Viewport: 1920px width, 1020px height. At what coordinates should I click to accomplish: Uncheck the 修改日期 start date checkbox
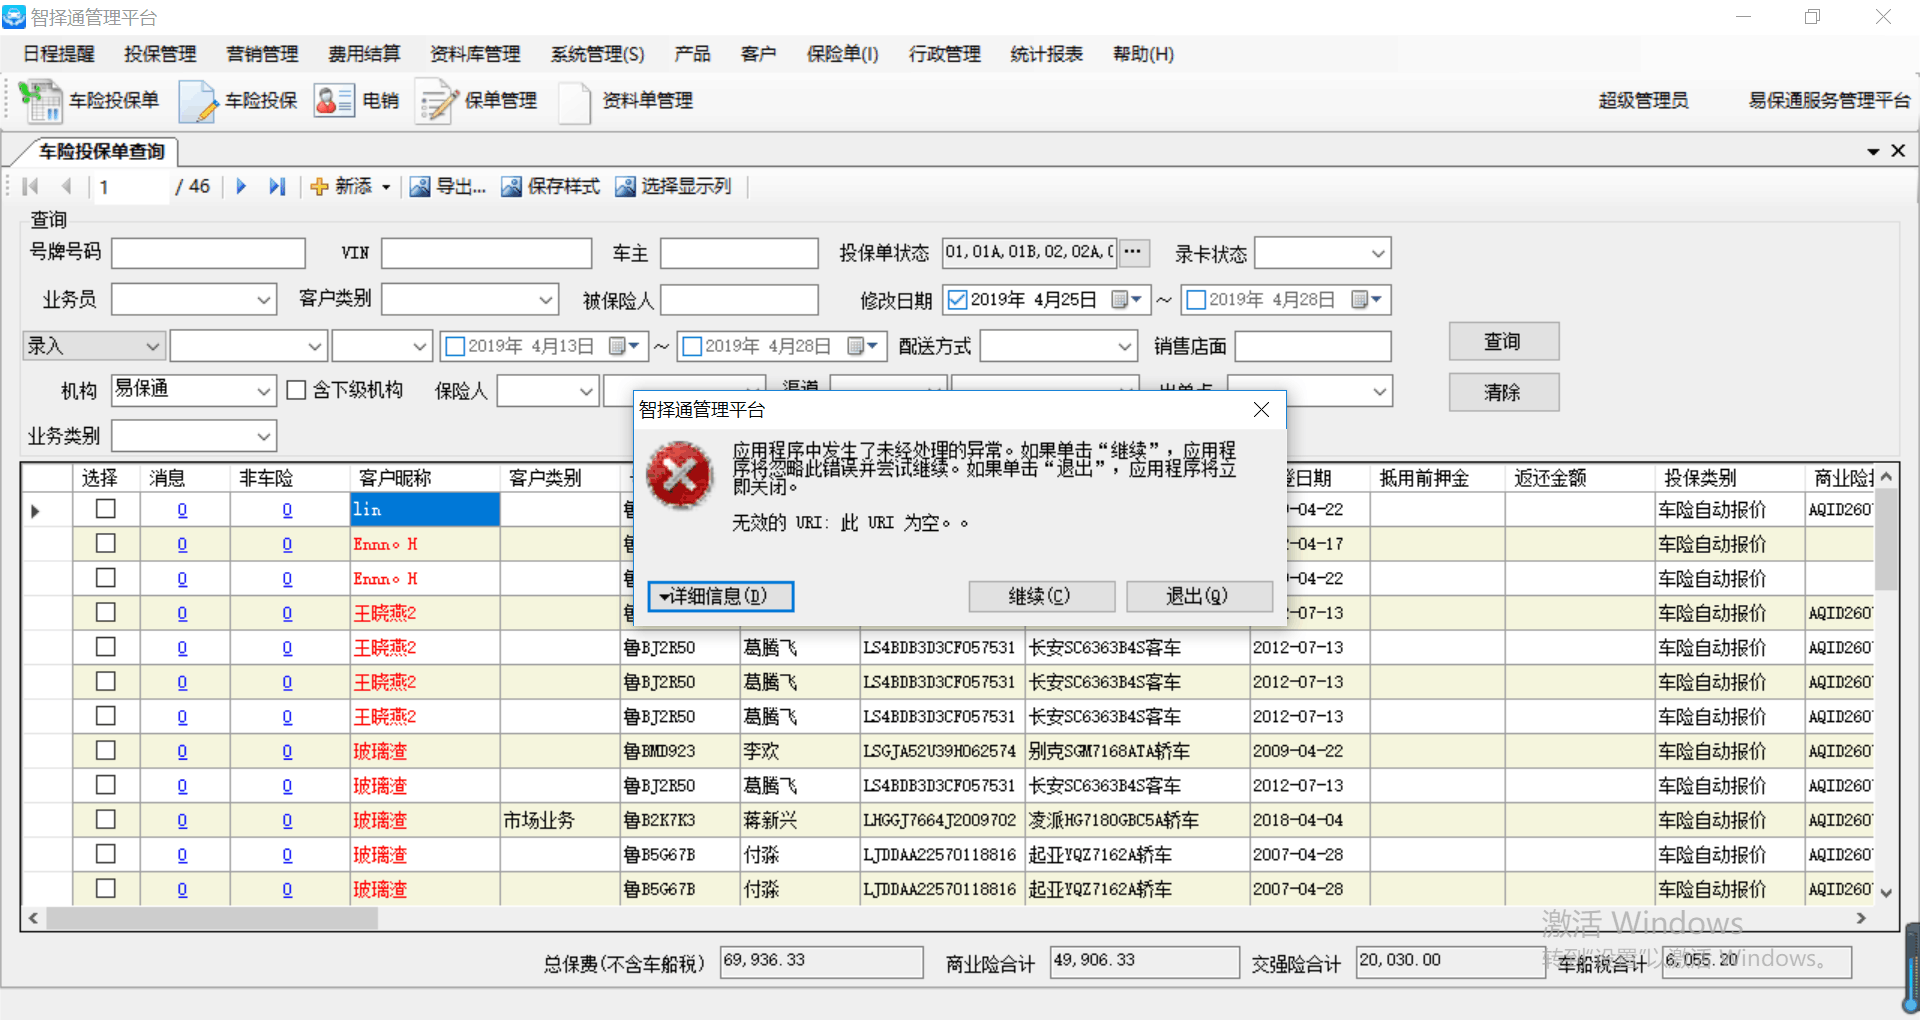coord(957,300)
